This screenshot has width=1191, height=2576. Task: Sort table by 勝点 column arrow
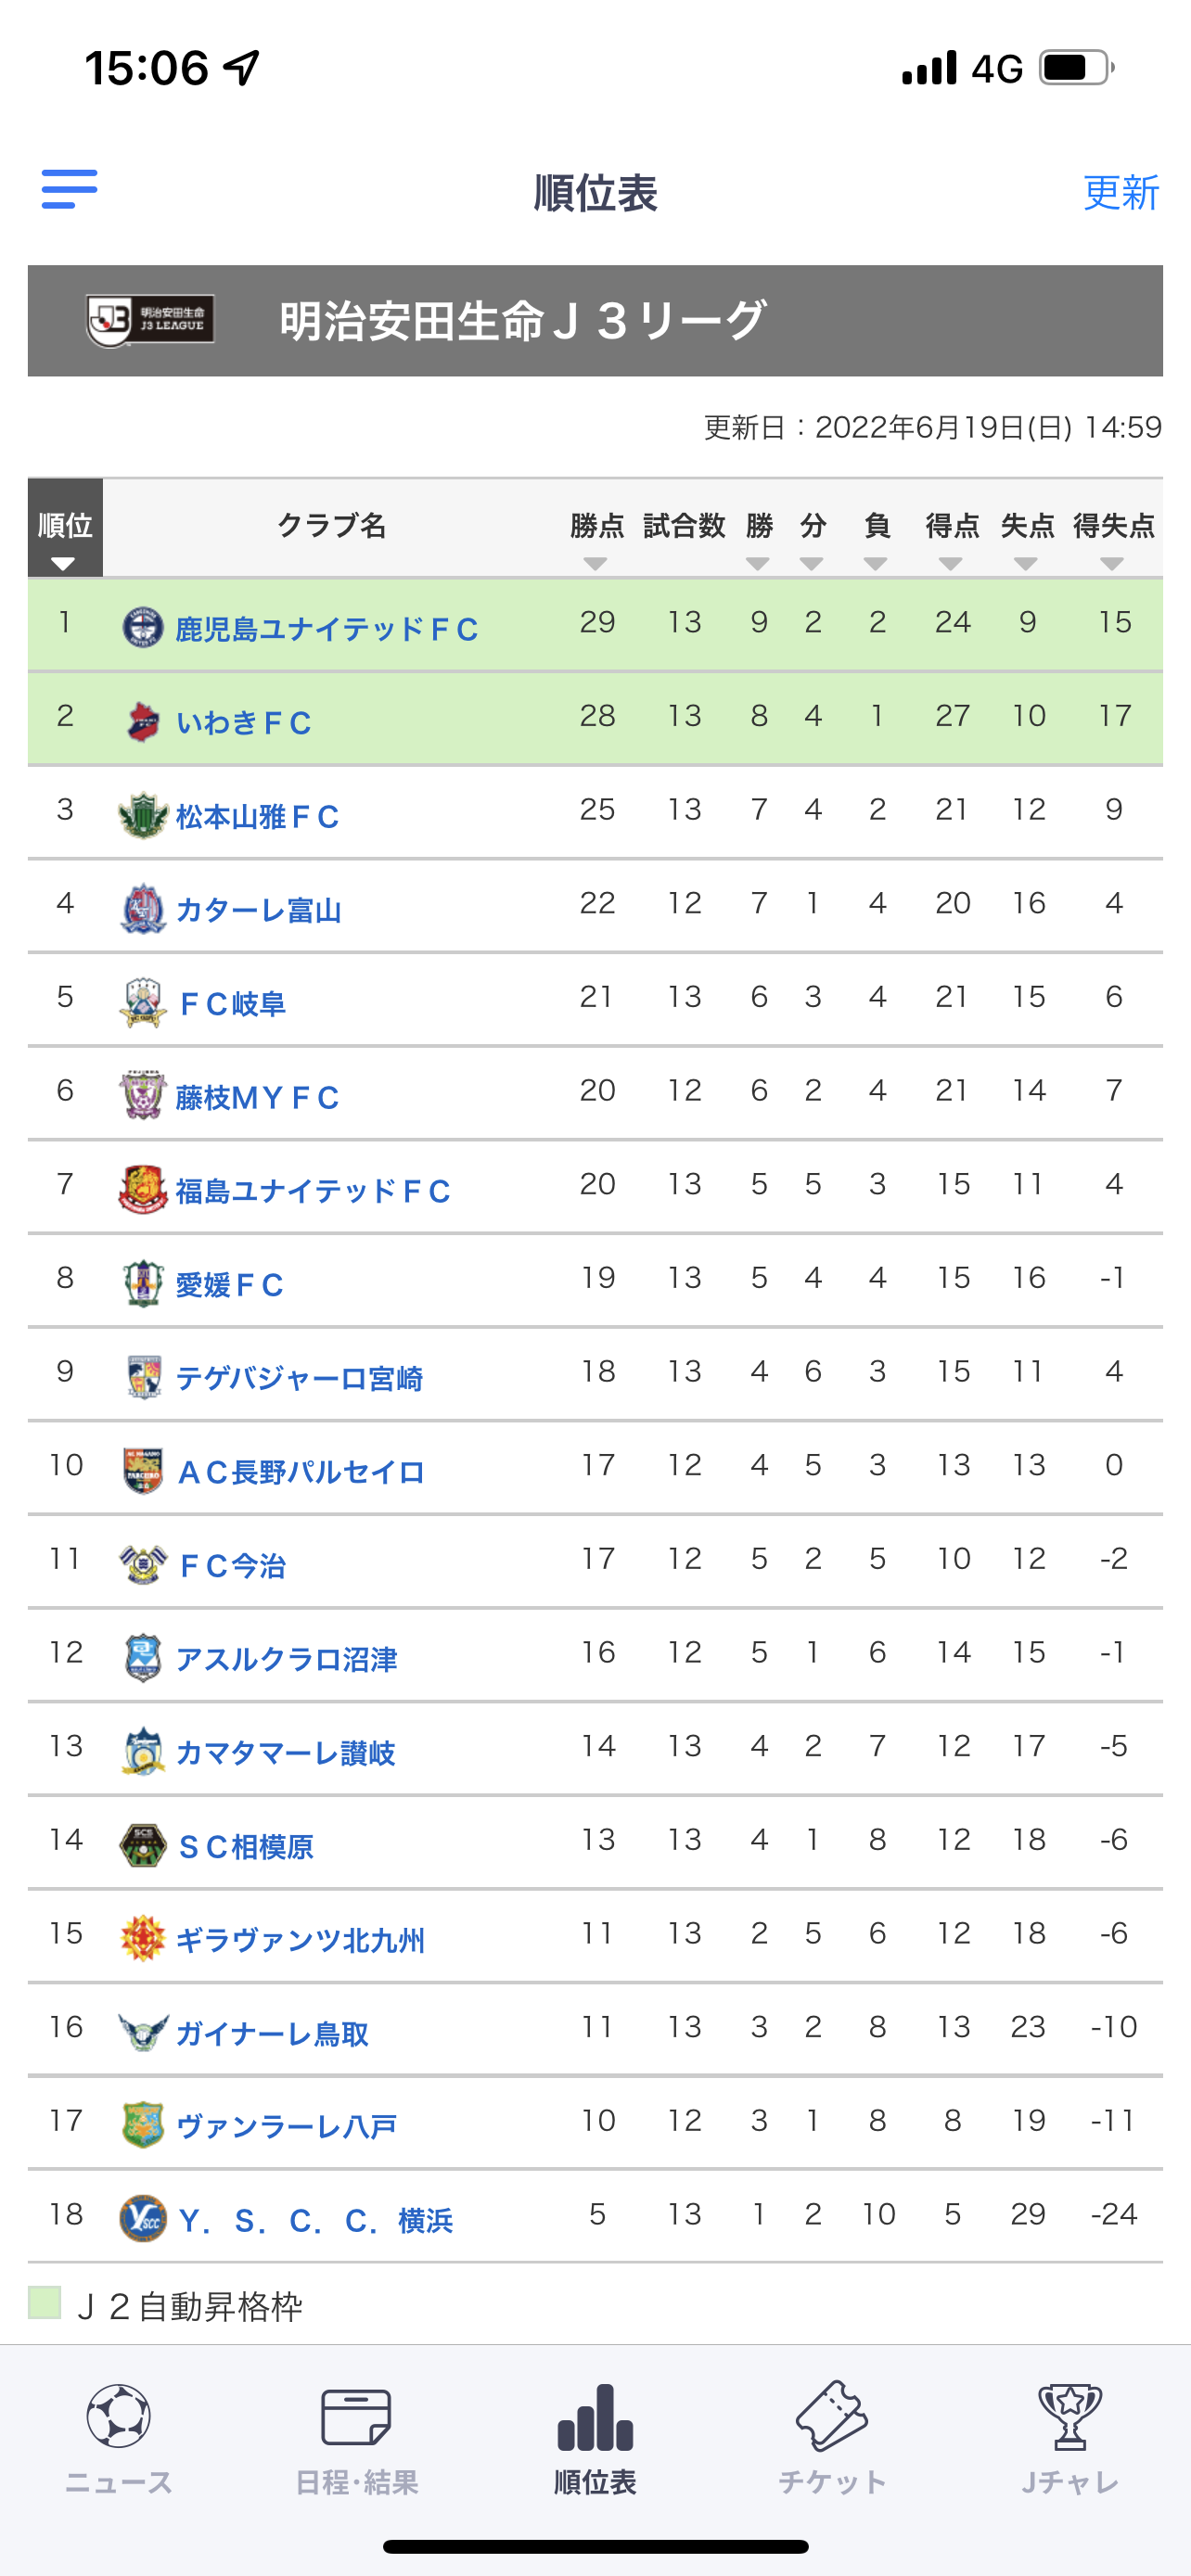point(596,564)
